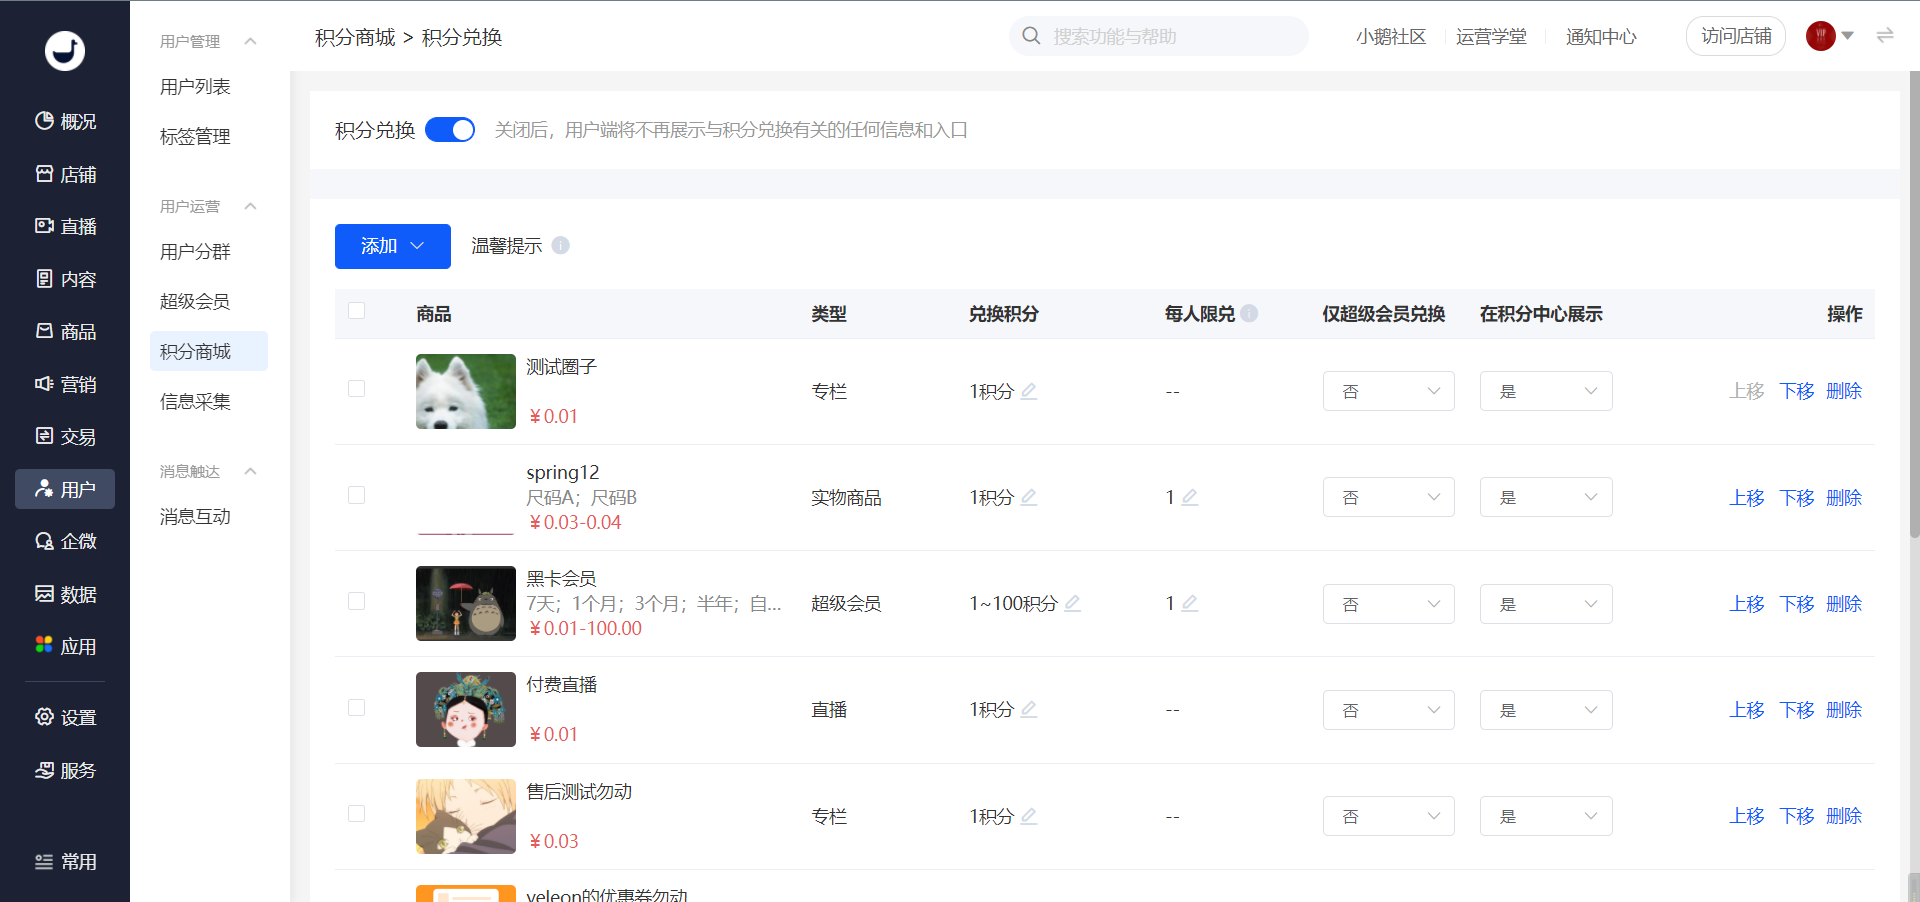Click the 每人限兑 help icon in header
Screen dimensions: 1920x902
[x=1249, y=313]
